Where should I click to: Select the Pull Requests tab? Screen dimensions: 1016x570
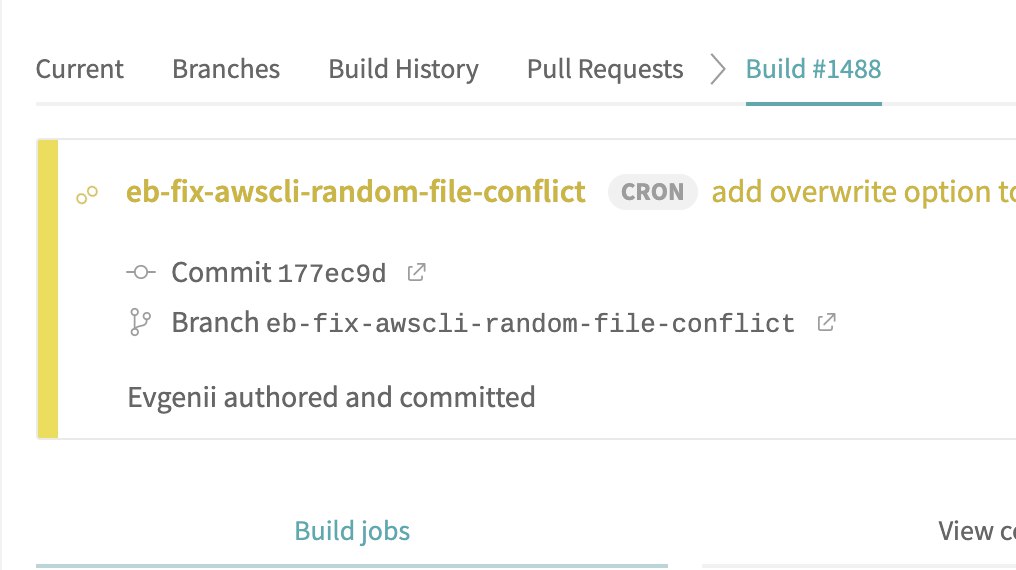coord(605,69)
